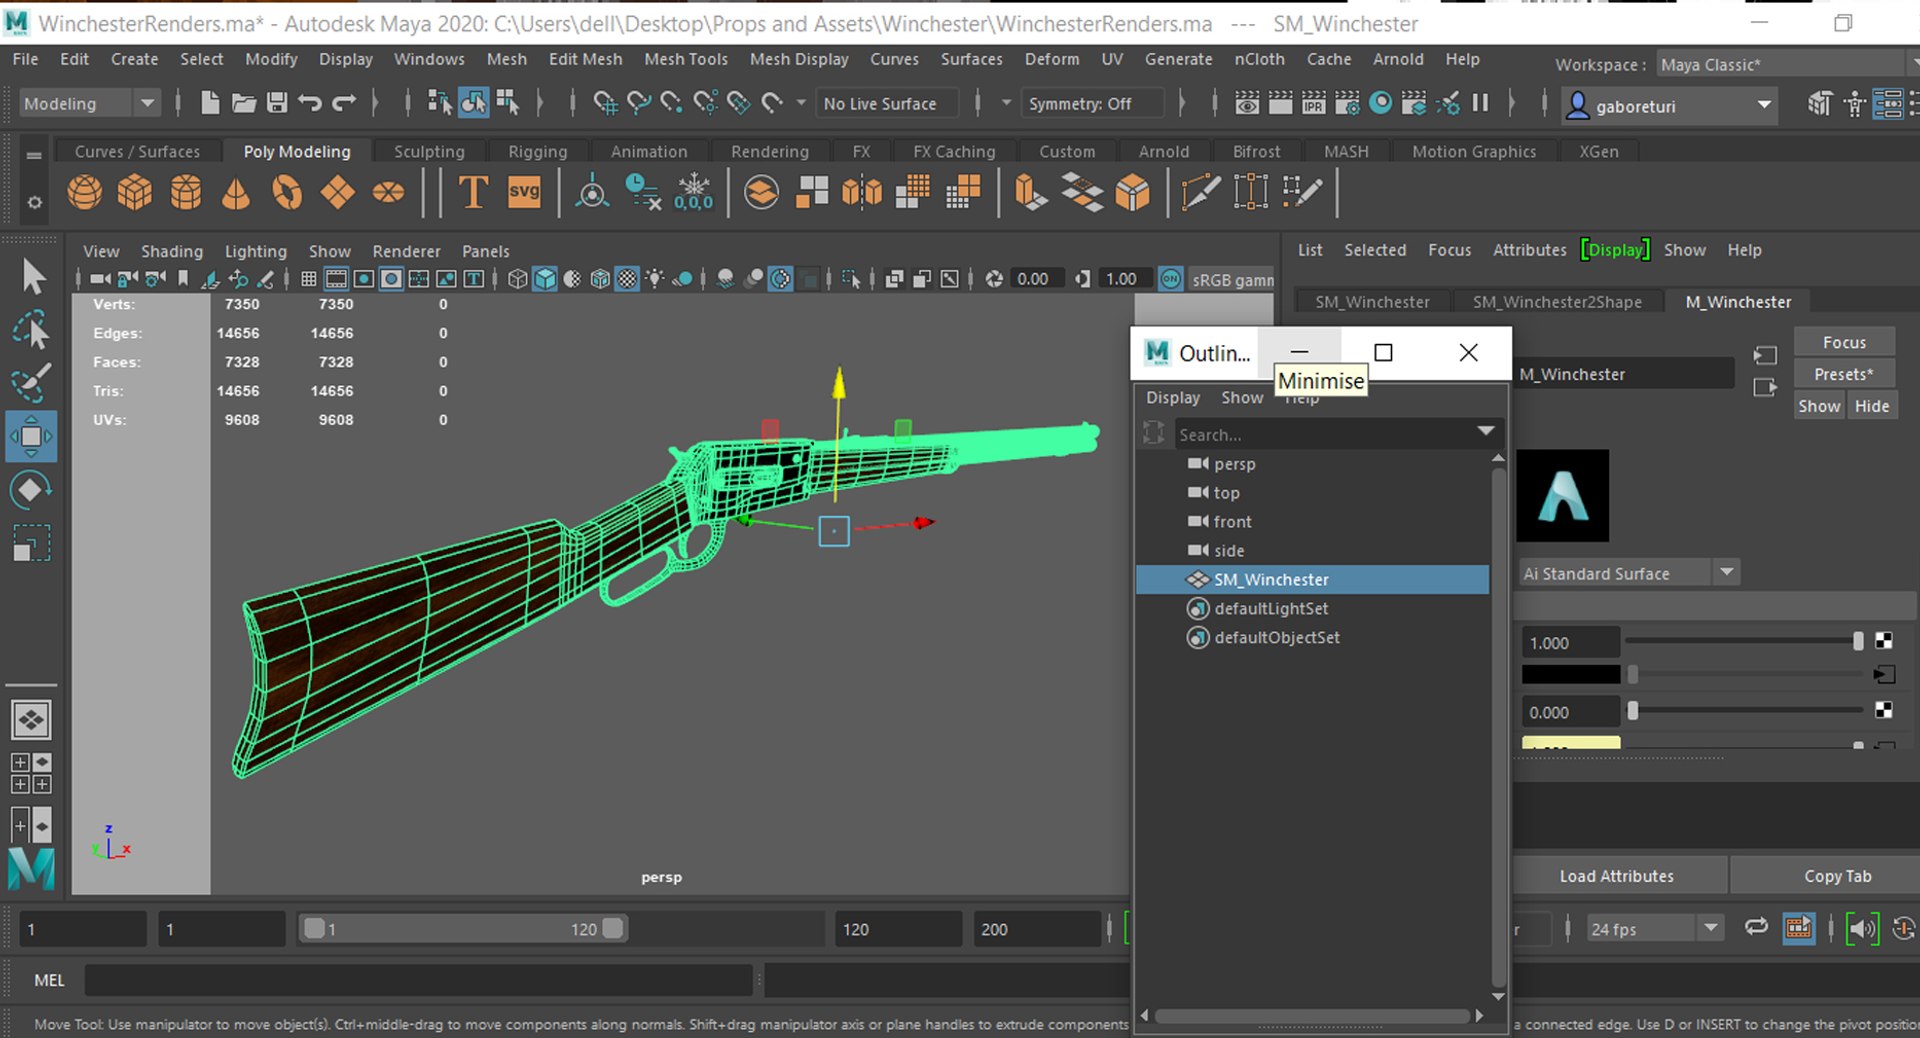1920x1038 pixels.
Task: Open the 24 fps frame rate dropdown
Action: tap(1654, 929)
